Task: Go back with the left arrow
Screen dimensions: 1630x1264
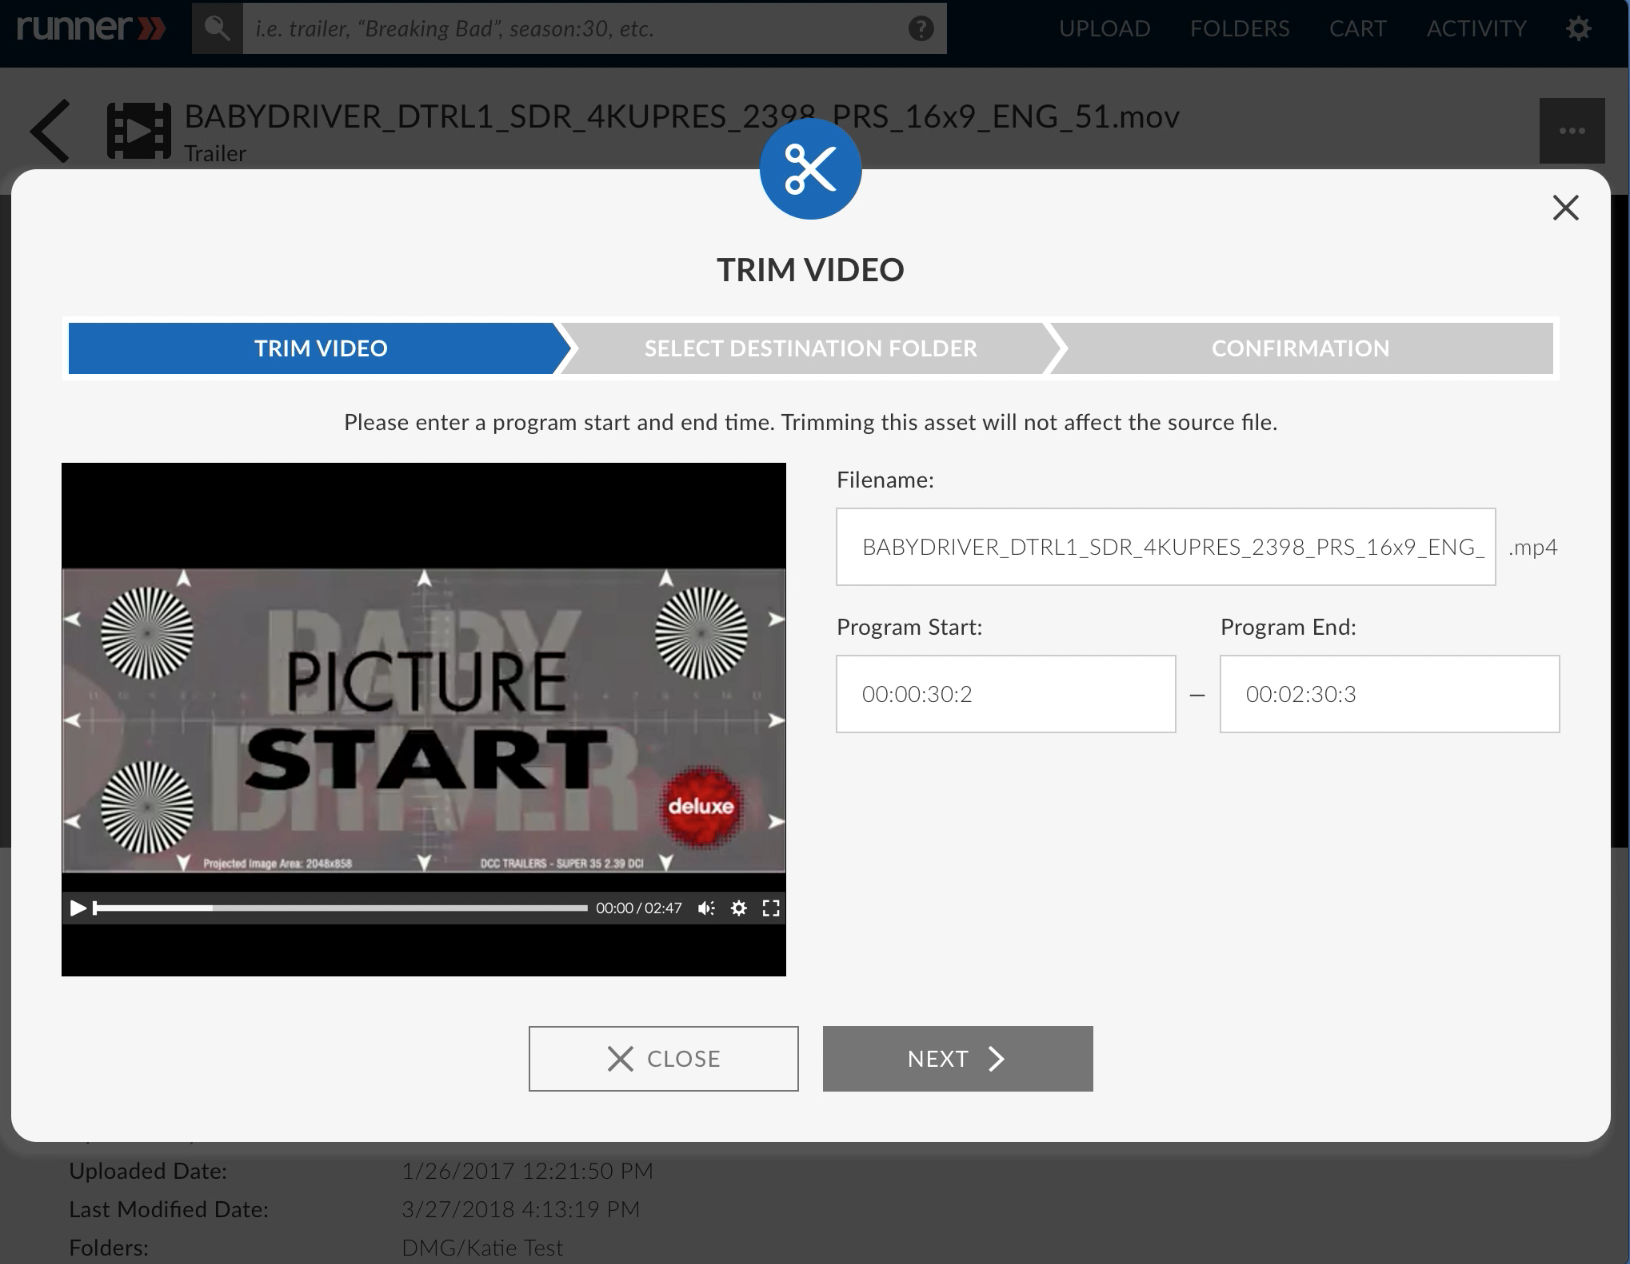Action: pos(50,131)
